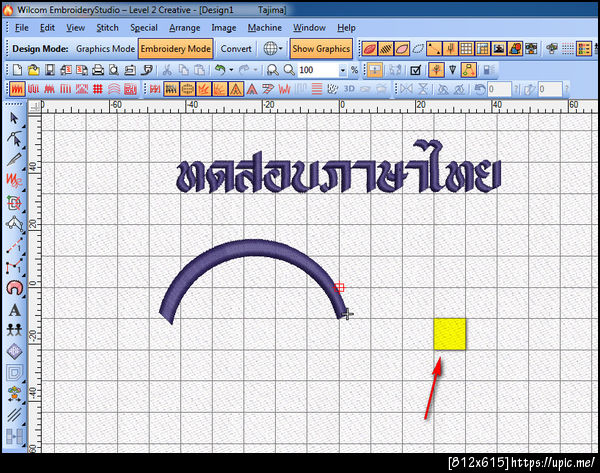Select the pink horseshoe Input tool
This screenshot has height=473, width=600.
pos(15,288)
